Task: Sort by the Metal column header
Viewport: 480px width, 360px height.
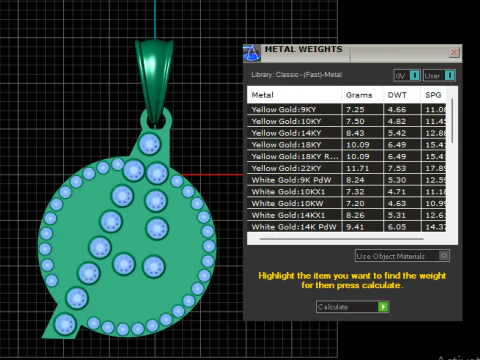Action: pyautogui.click(x=294, y=95)
